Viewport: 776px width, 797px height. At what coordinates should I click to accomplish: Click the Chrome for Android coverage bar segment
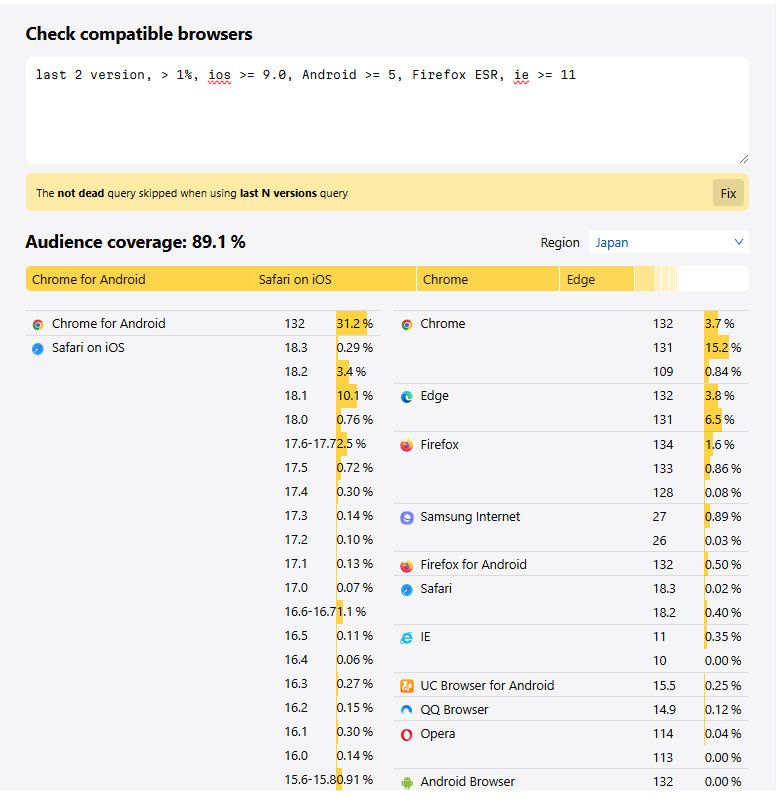(138, 279)
